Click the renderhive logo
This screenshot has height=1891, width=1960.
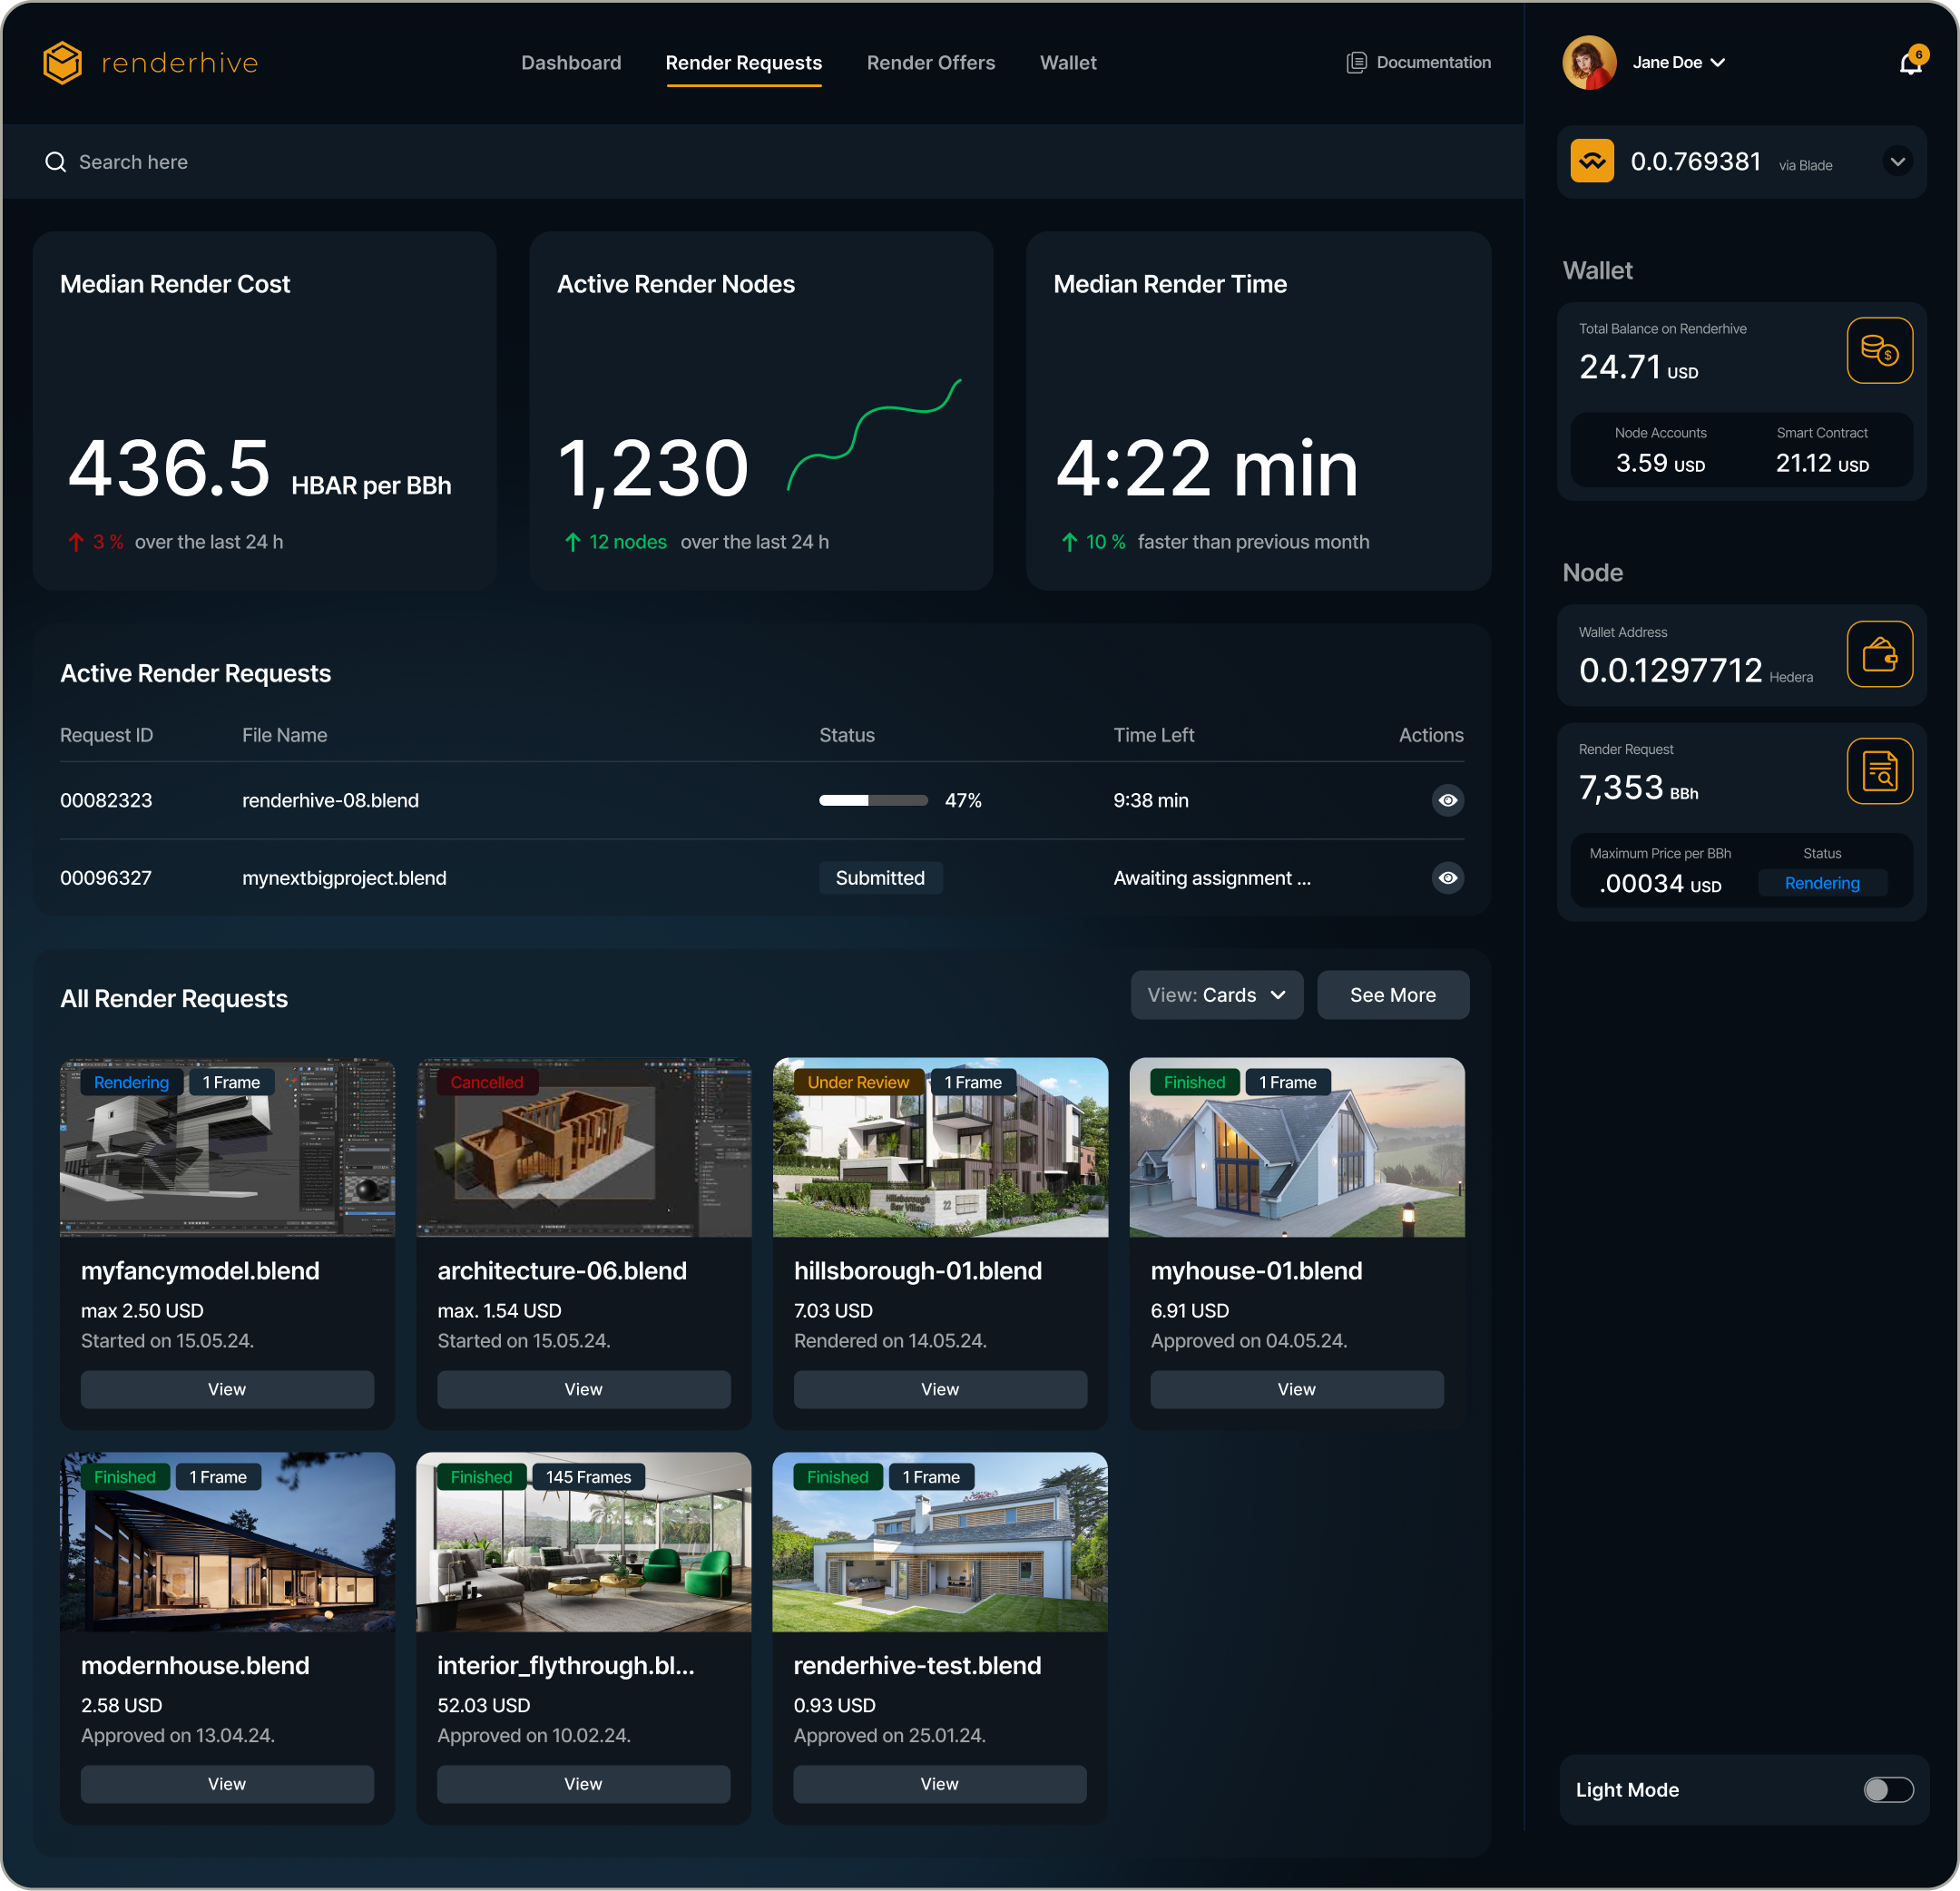(x=150, y=62)
